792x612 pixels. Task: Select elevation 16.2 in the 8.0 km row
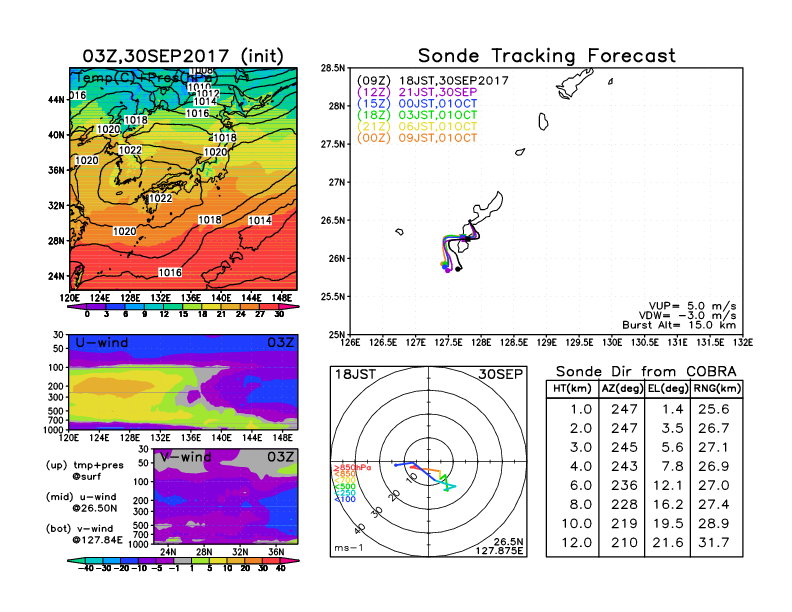(x=668, y=504)
